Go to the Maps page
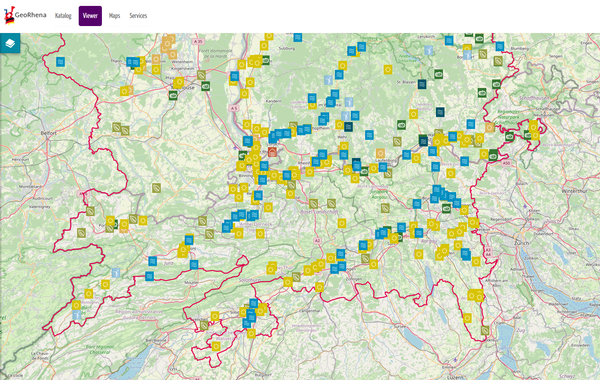The image size is (600, 380). click(x=114, y=16)
